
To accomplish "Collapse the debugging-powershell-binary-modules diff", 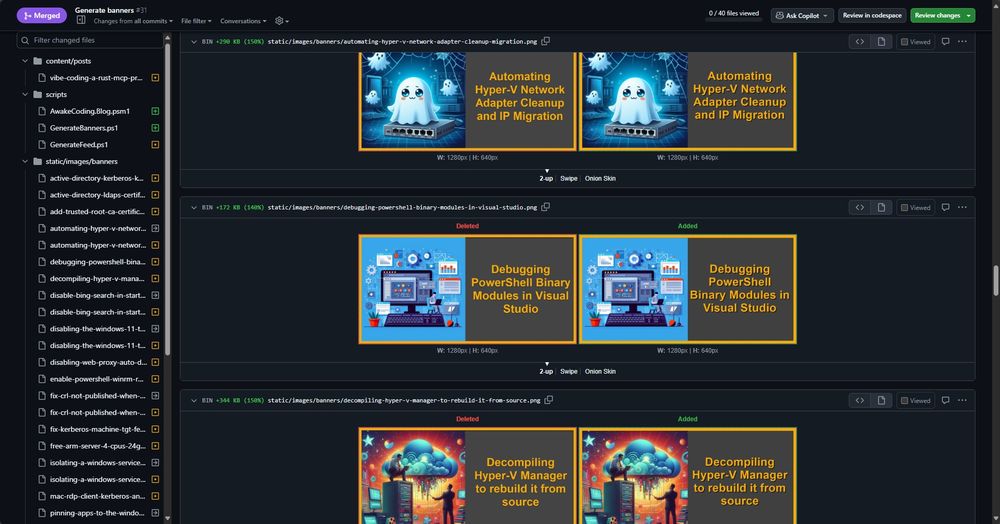I will [194, 207].
